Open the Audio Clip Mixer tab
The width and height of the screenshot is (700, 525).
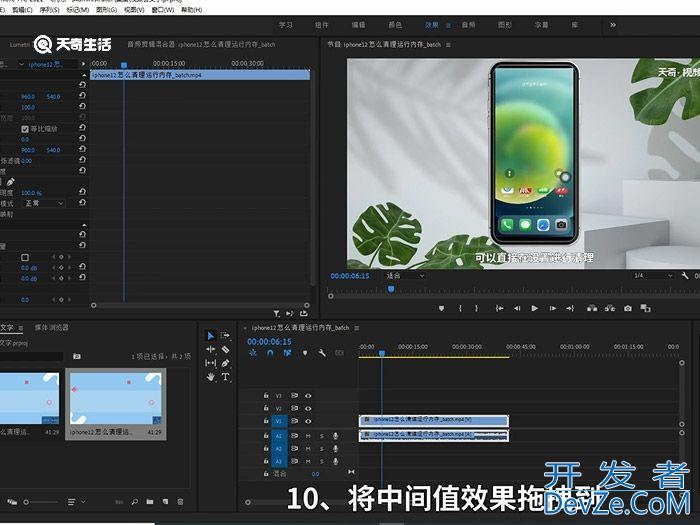click(201, 45)
